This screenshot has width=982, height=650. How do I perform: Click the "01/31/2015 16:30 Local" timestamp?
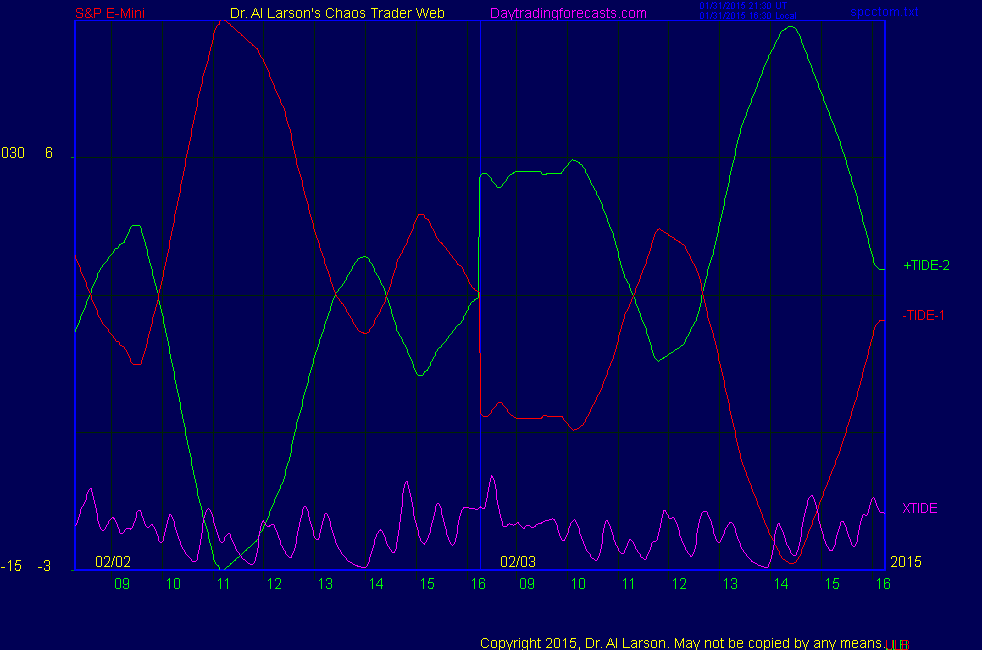[x=748, y=16]
